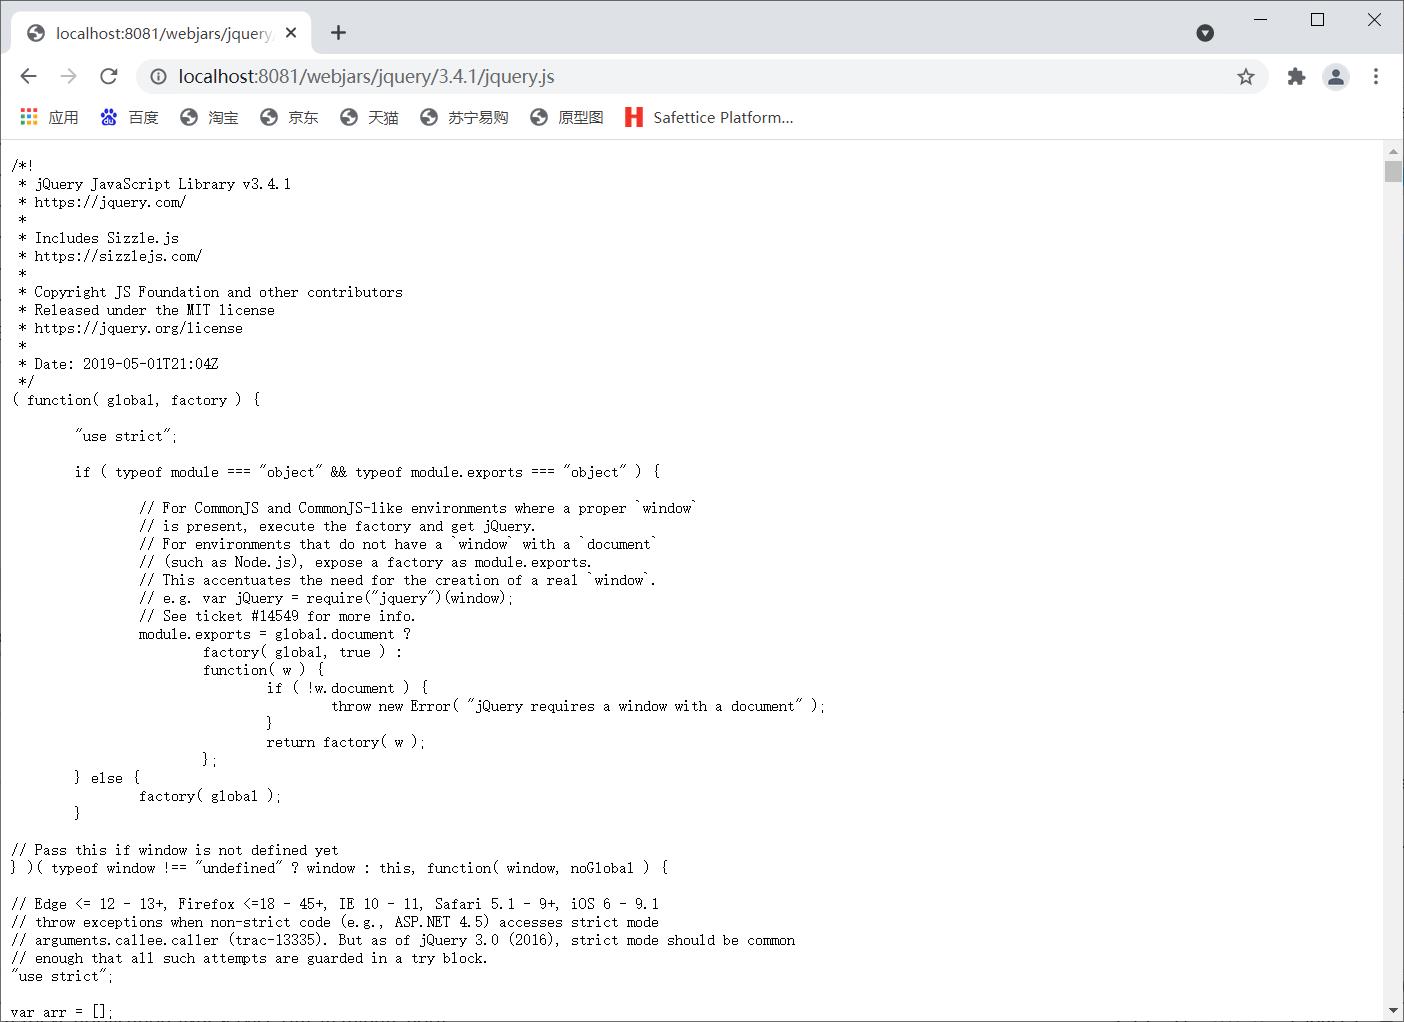The height and width of the screenshot is (1022, 1404).
Task: Click the "Date: 2019-05-01T21:04Z" line
Action: tap(126, 364)
